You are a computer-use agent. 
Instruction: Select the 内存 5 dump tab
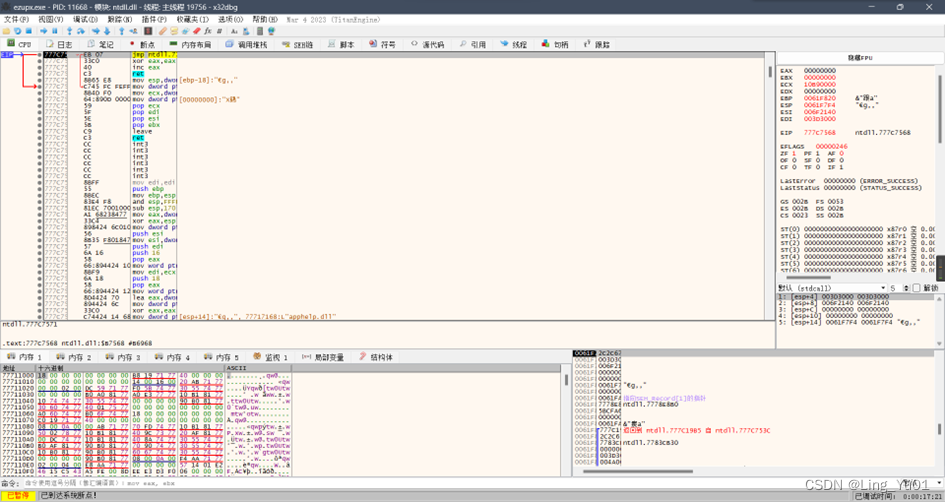(x=222, y=357)
